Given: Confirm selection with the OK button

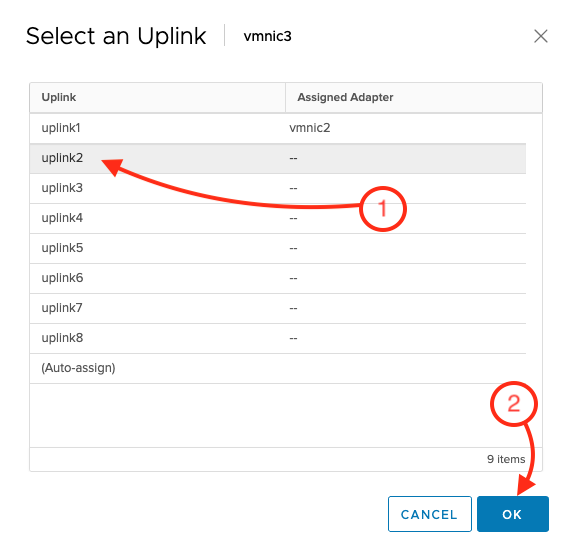Looking at the screenshot, I should (x=513, y=514).
